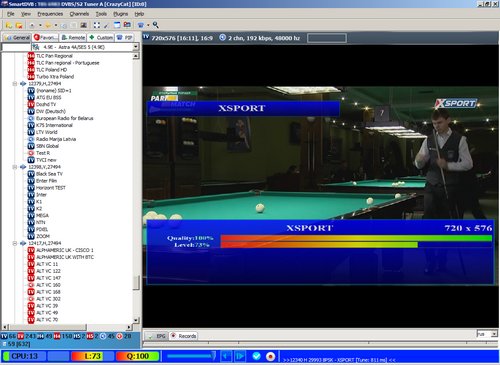Open the View menu
The height and width of the screenshot is (365, 500).
(26, 14)
